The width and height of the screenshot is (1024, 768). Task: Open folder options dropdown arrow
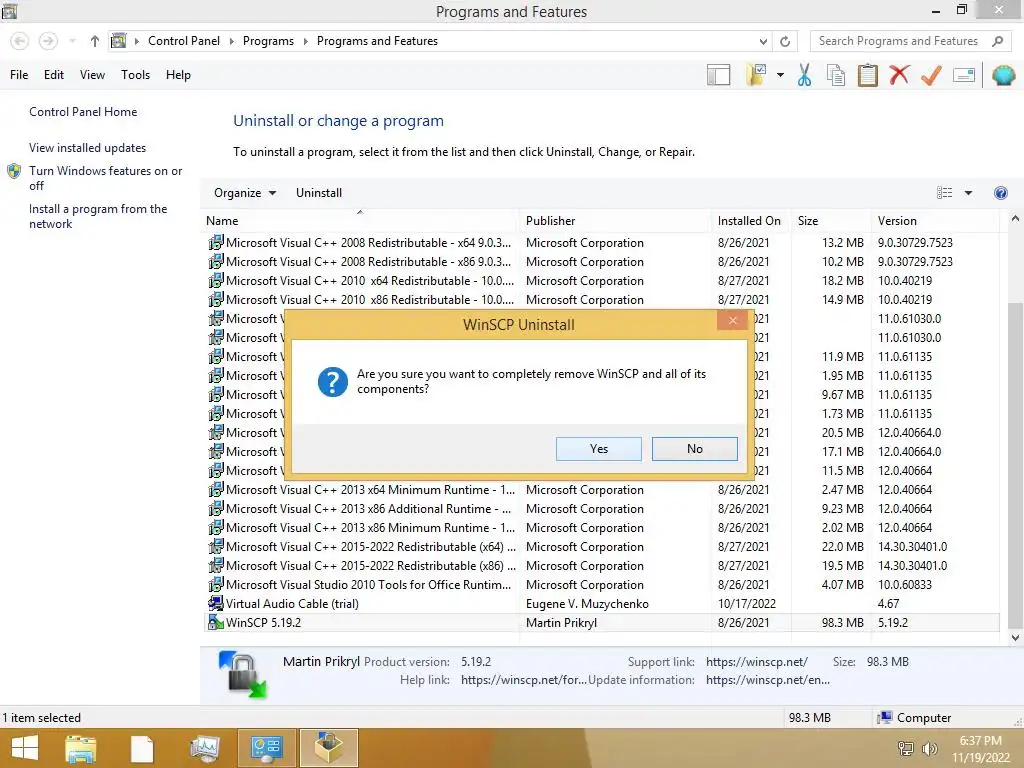(x=780, y=75)
